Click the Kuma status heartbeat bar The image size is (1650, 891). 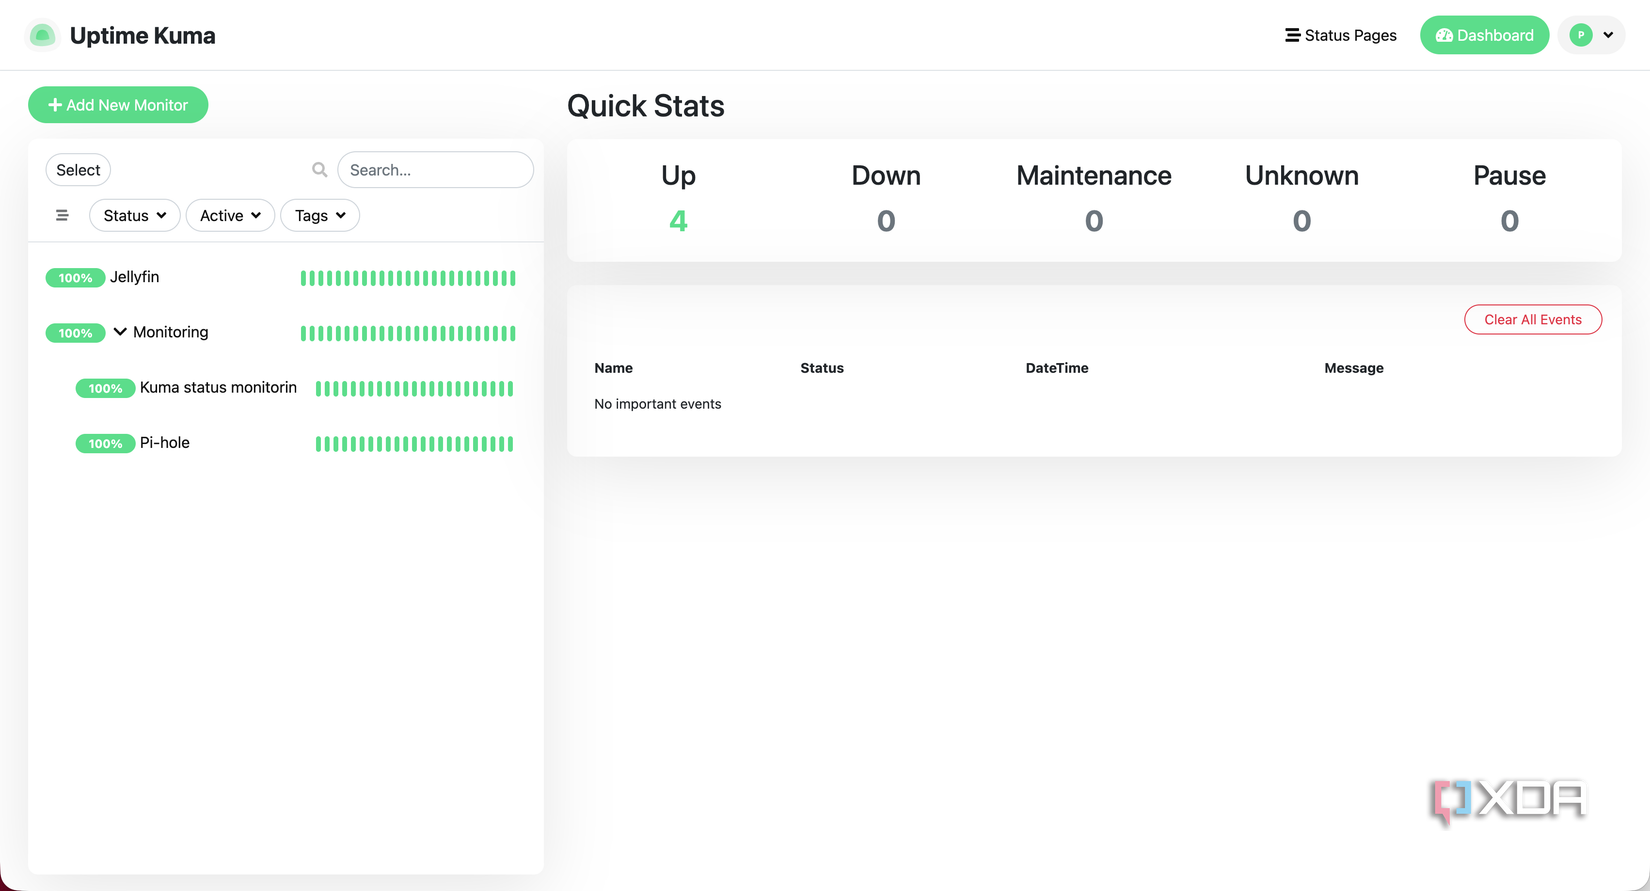(x=415, y=388)
